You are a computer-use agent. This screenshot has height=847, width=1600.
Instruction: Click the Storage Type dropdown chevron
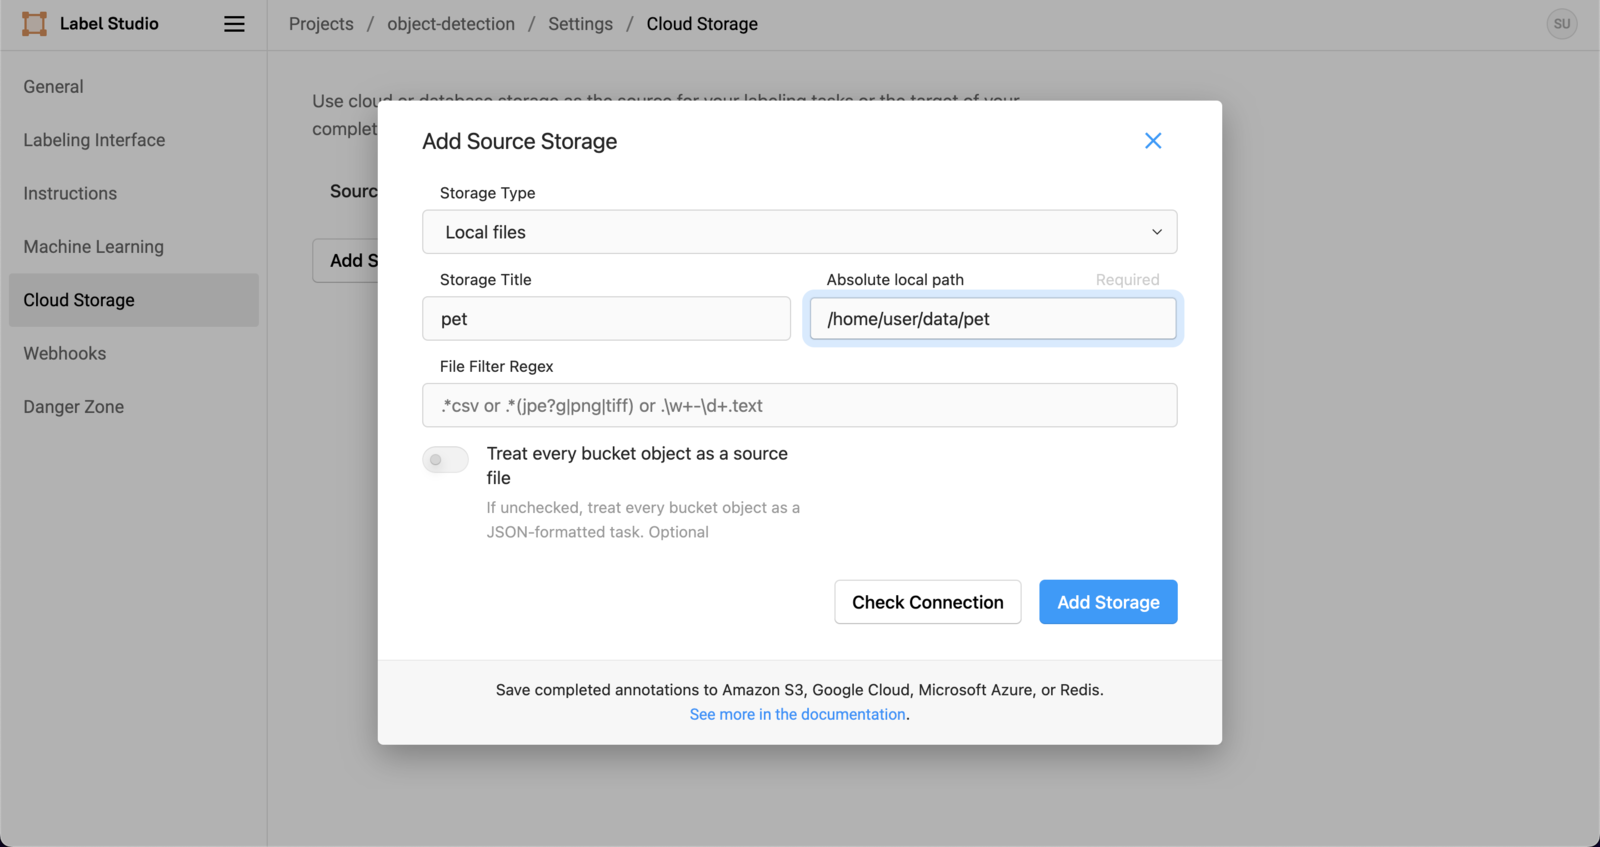1157,232
